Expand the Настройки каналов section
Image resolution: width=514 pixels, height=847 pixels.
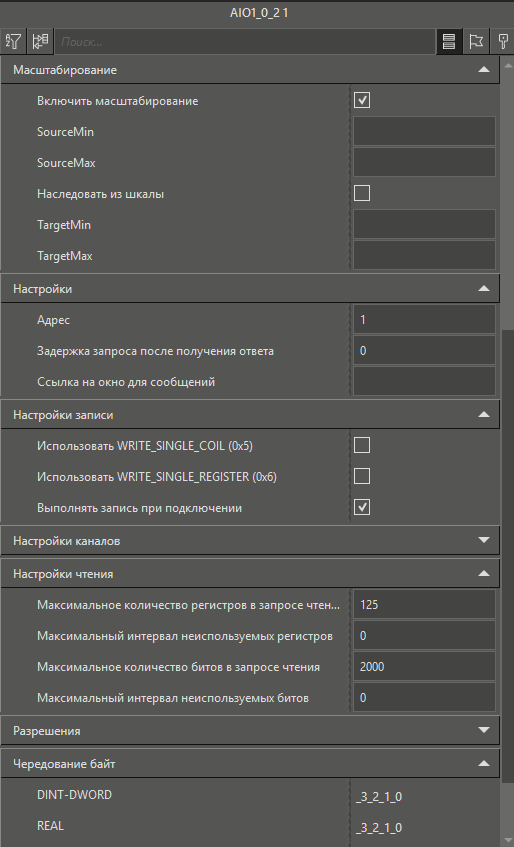[x=484, y=541]
